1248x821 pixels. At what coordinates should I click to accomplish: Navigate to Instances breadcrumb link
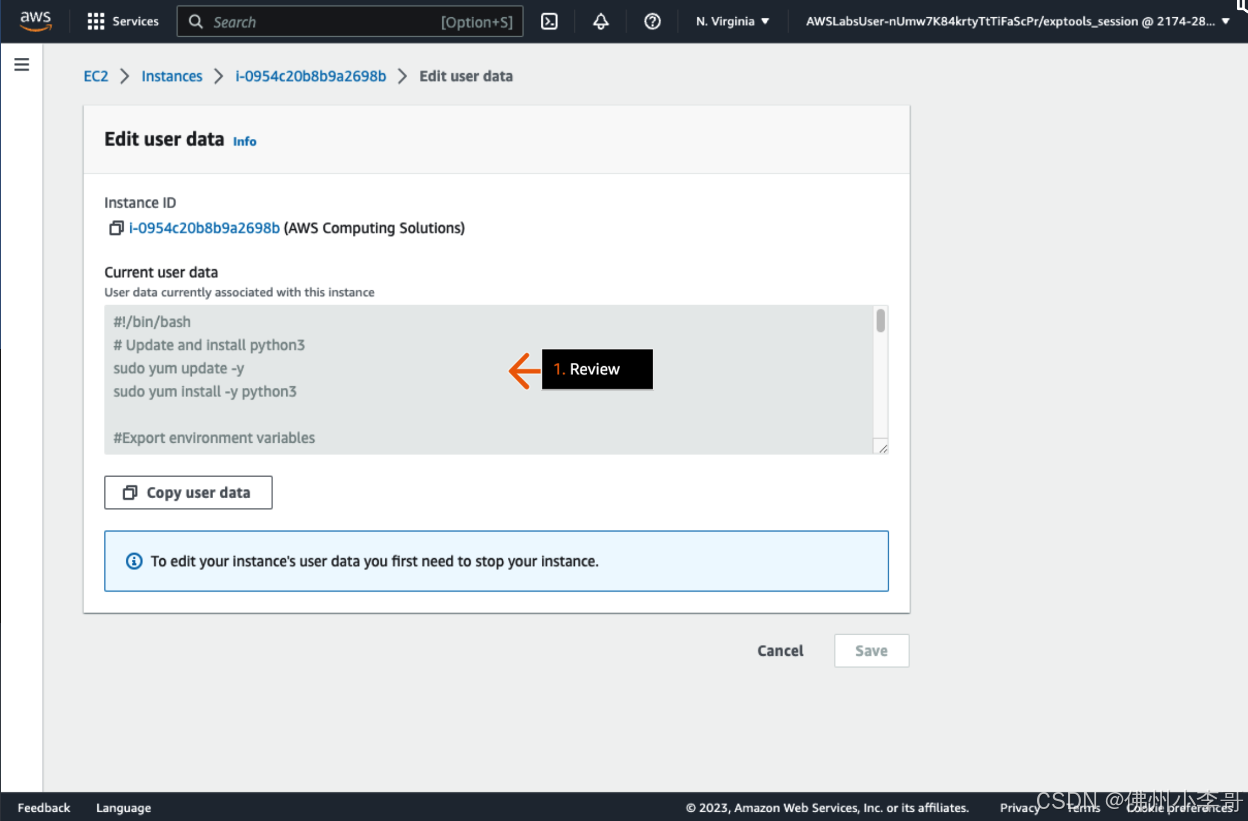(x=172, y=76)
